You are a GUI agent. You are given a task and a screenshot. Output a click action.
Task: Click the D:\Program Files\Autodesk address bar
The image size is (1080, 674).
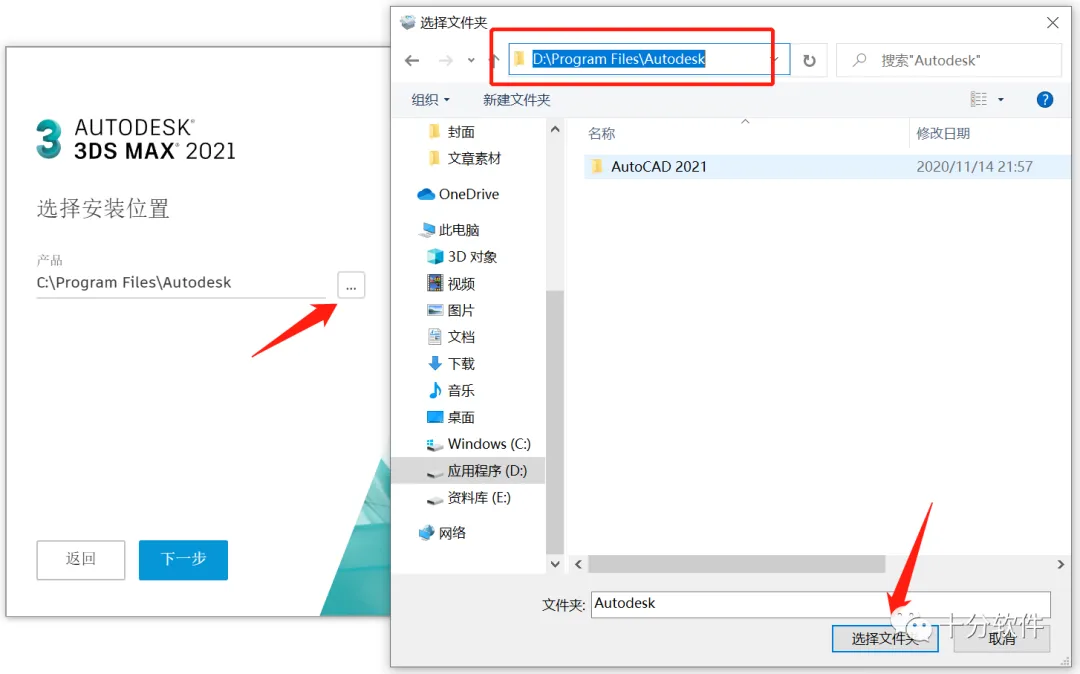[x=649, y=59]
